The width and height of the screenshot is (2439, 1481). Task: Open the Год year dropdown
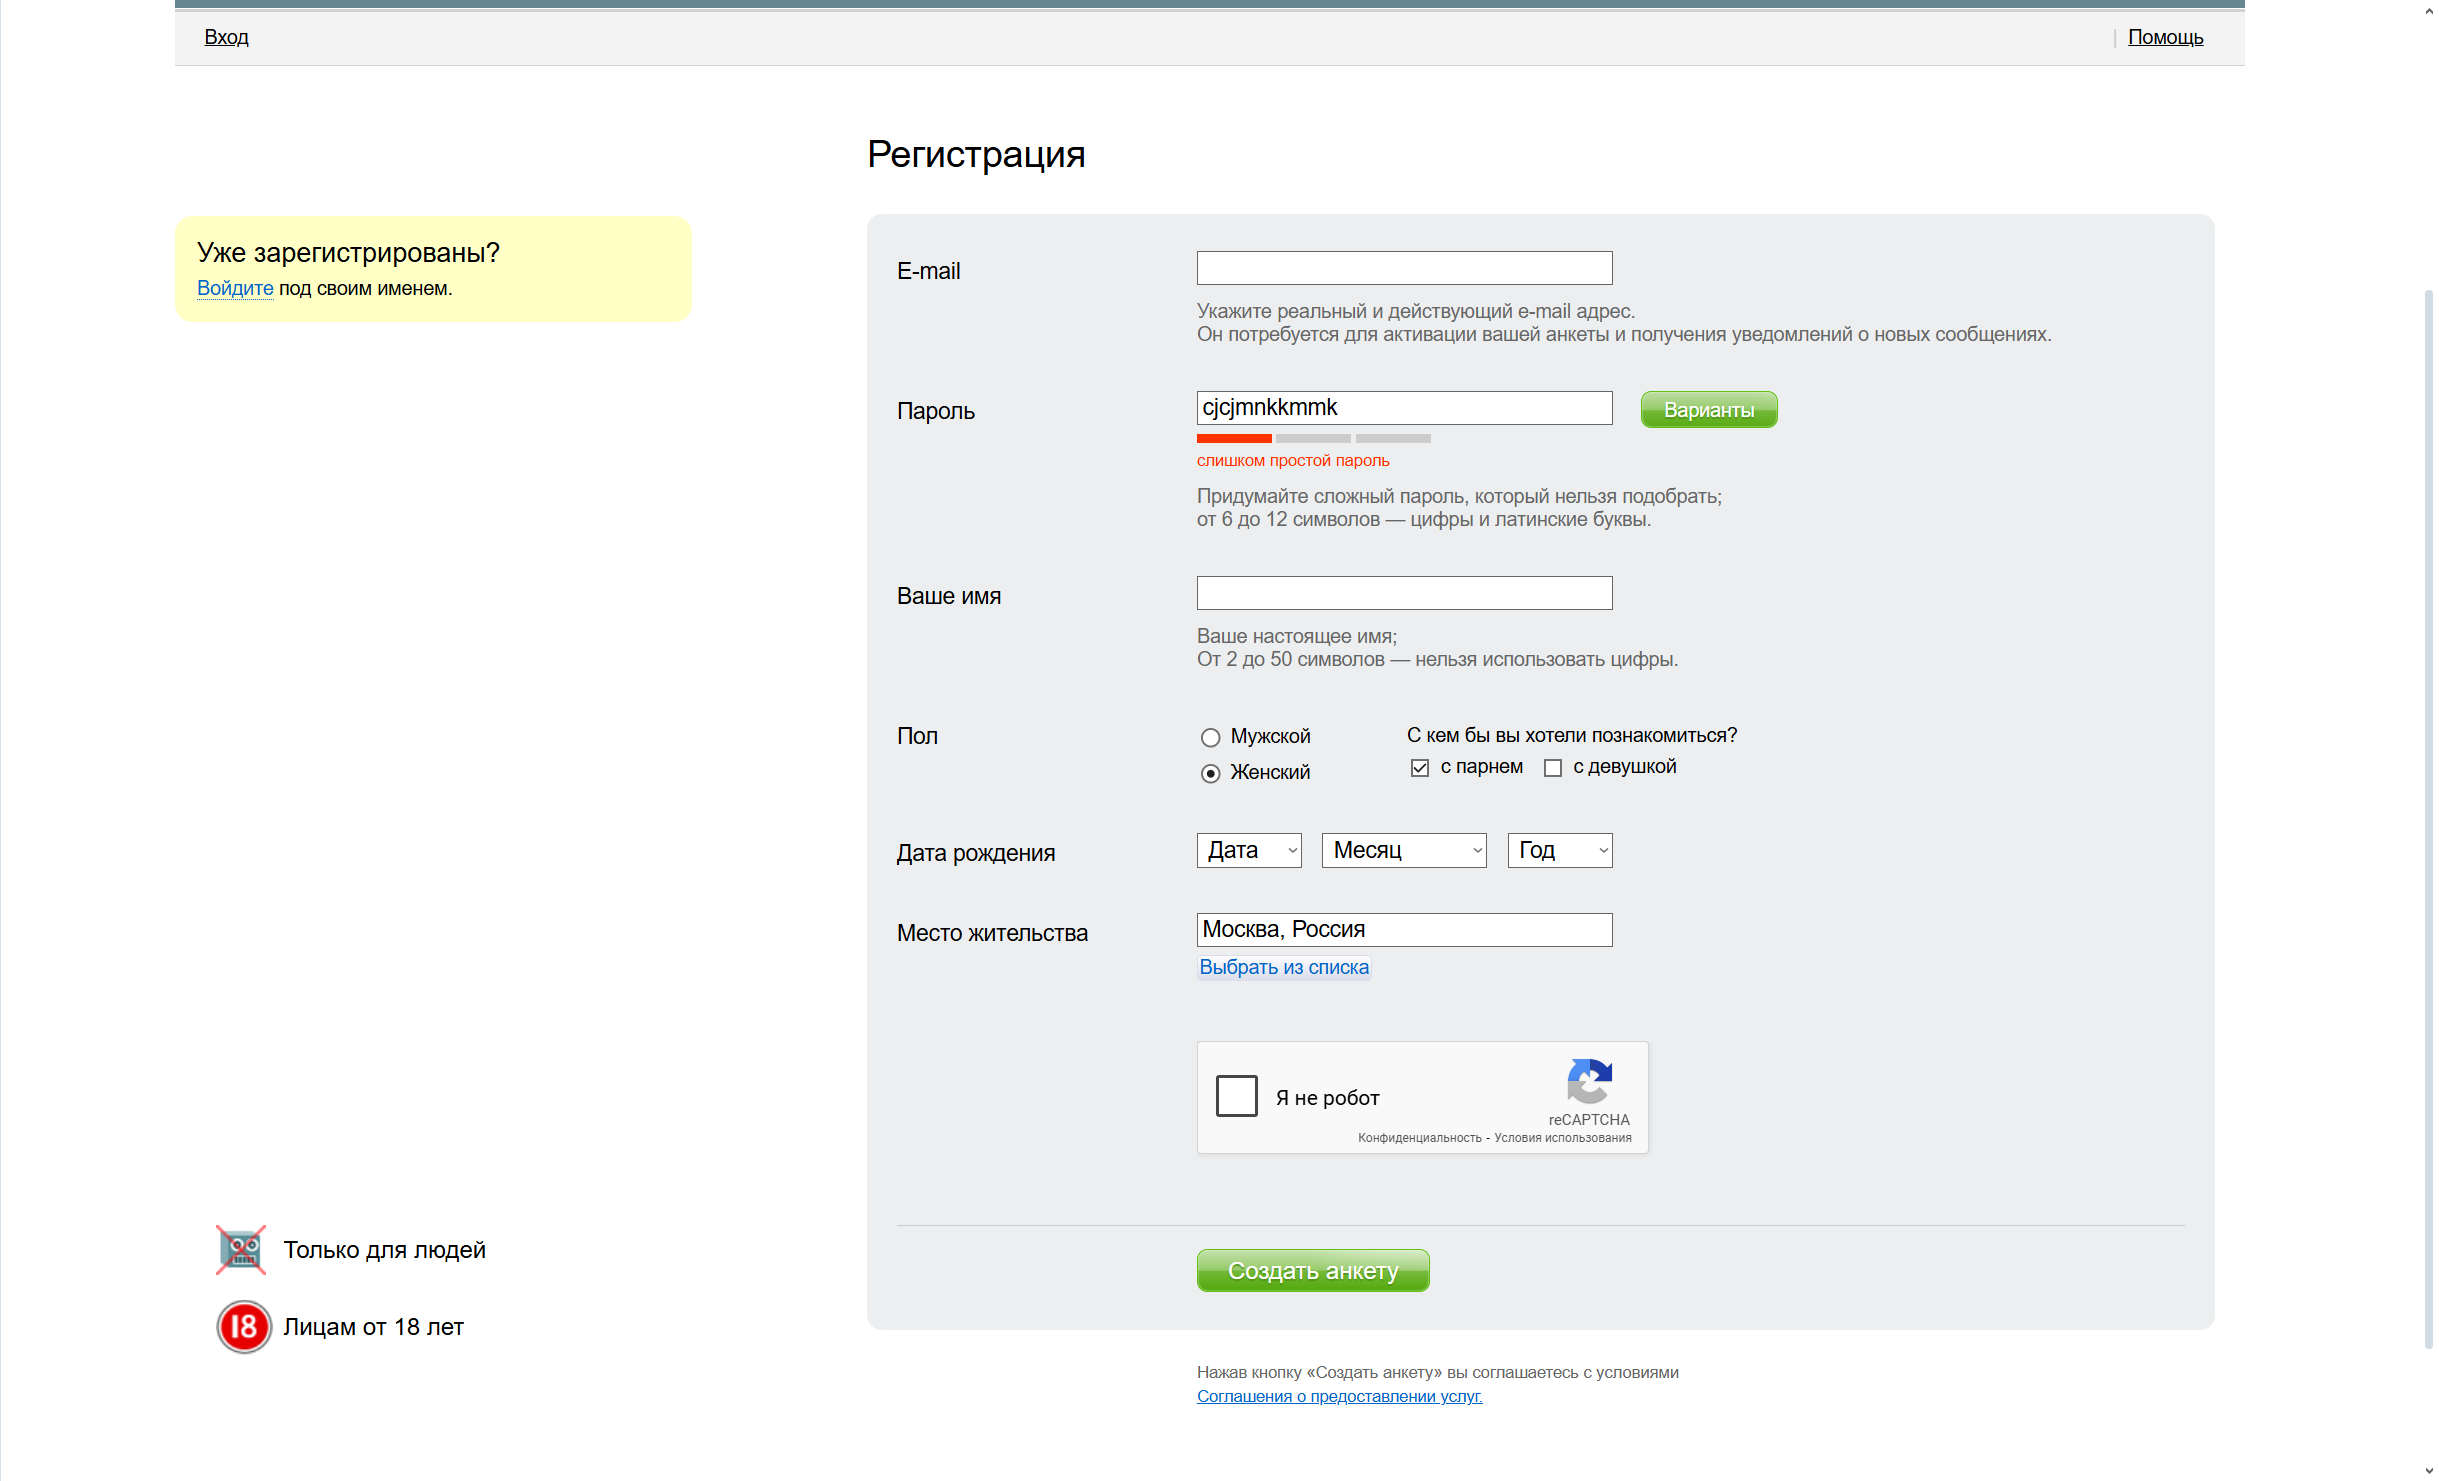point(1559,850)
